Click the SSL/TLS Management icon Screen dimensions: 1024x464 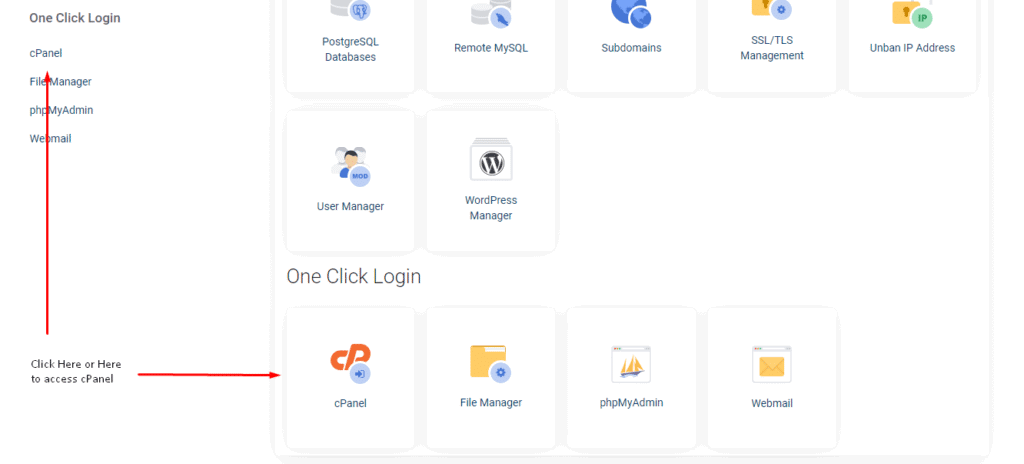pyautogui.click(x=772, y=8)
